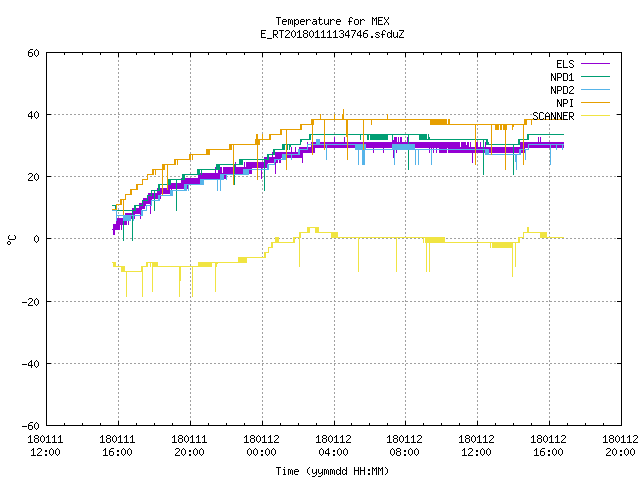Click the orange NPI legend line sample

coord(595,103)
